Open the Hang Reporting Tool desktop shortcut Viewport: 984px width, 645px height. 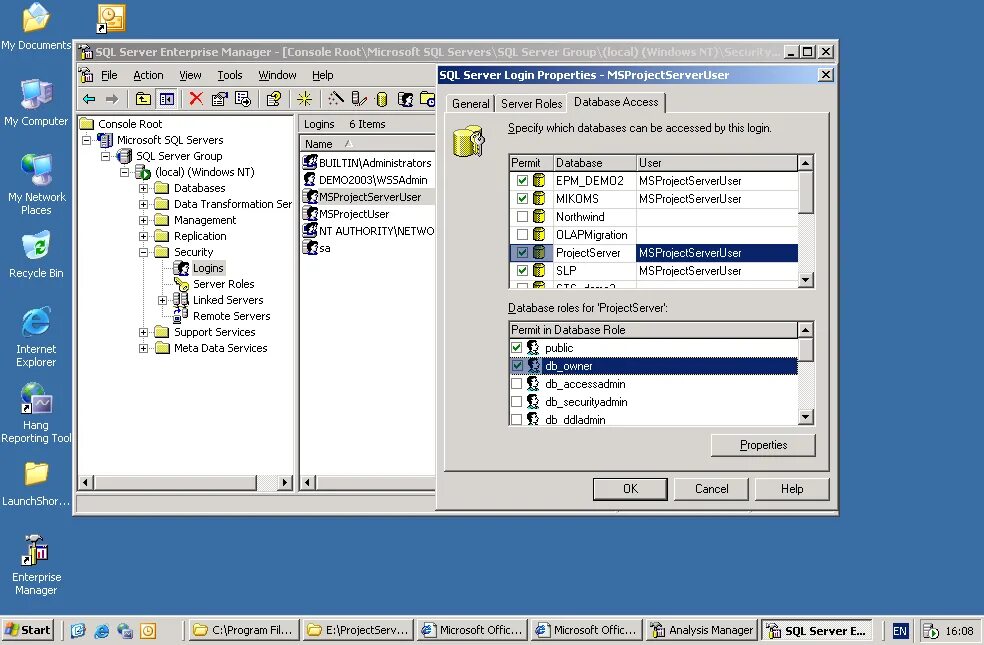click(x=36, y=413)
